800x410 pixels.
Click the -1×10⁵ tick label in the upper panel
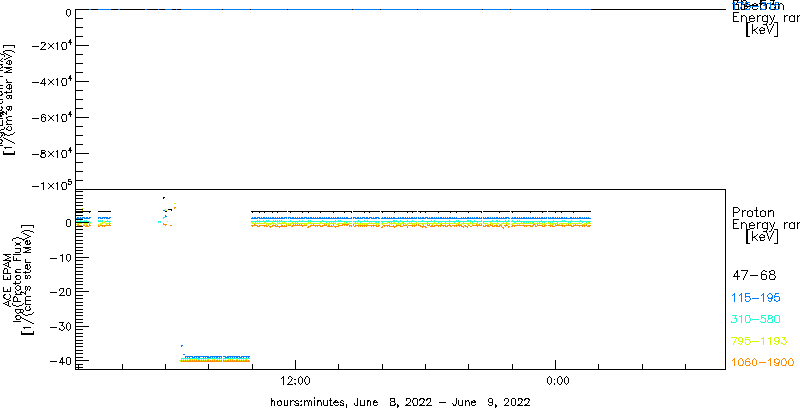51,185
